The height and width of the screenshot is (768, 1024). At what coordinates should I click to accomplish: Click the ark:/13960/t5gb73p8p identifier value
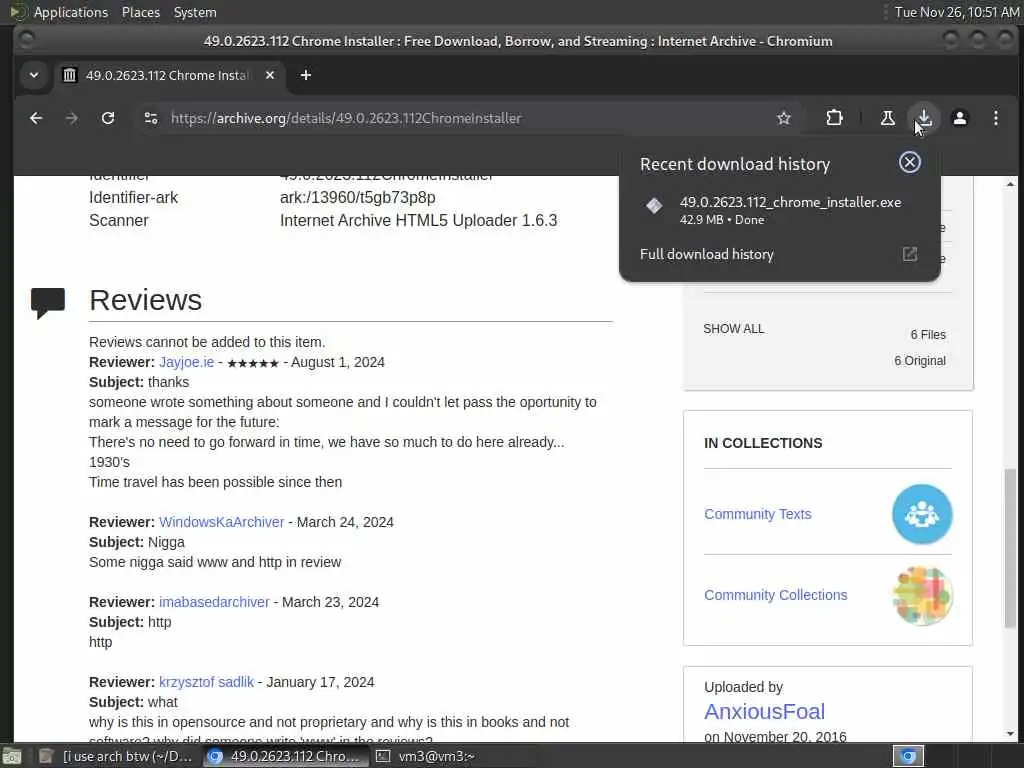click(x=357, y=197)
